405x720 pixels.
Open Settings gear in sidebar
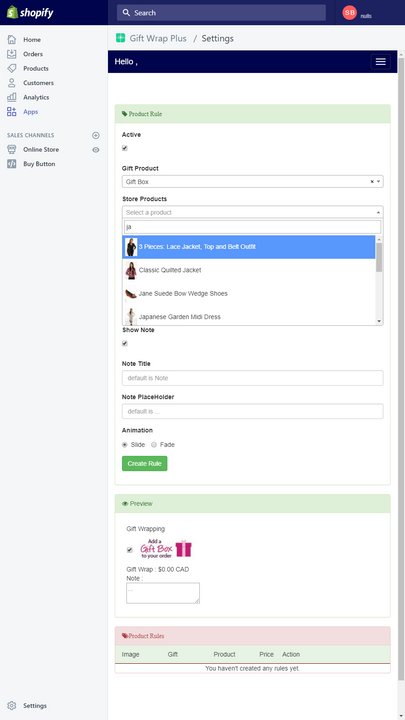coord(11,706)
